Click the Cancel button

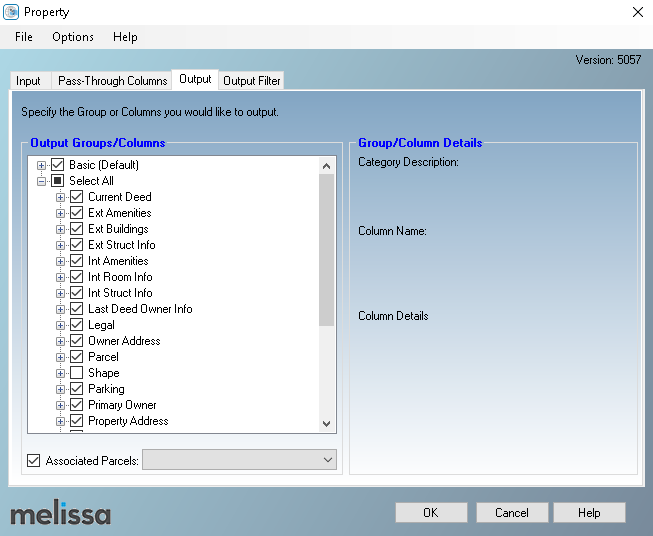point(511,513)
